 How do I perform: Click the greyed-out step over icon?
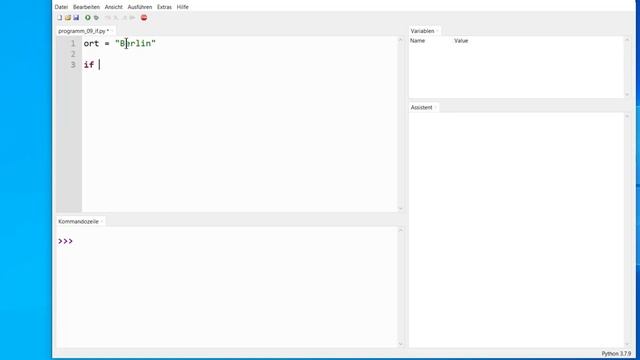point(108,18)
